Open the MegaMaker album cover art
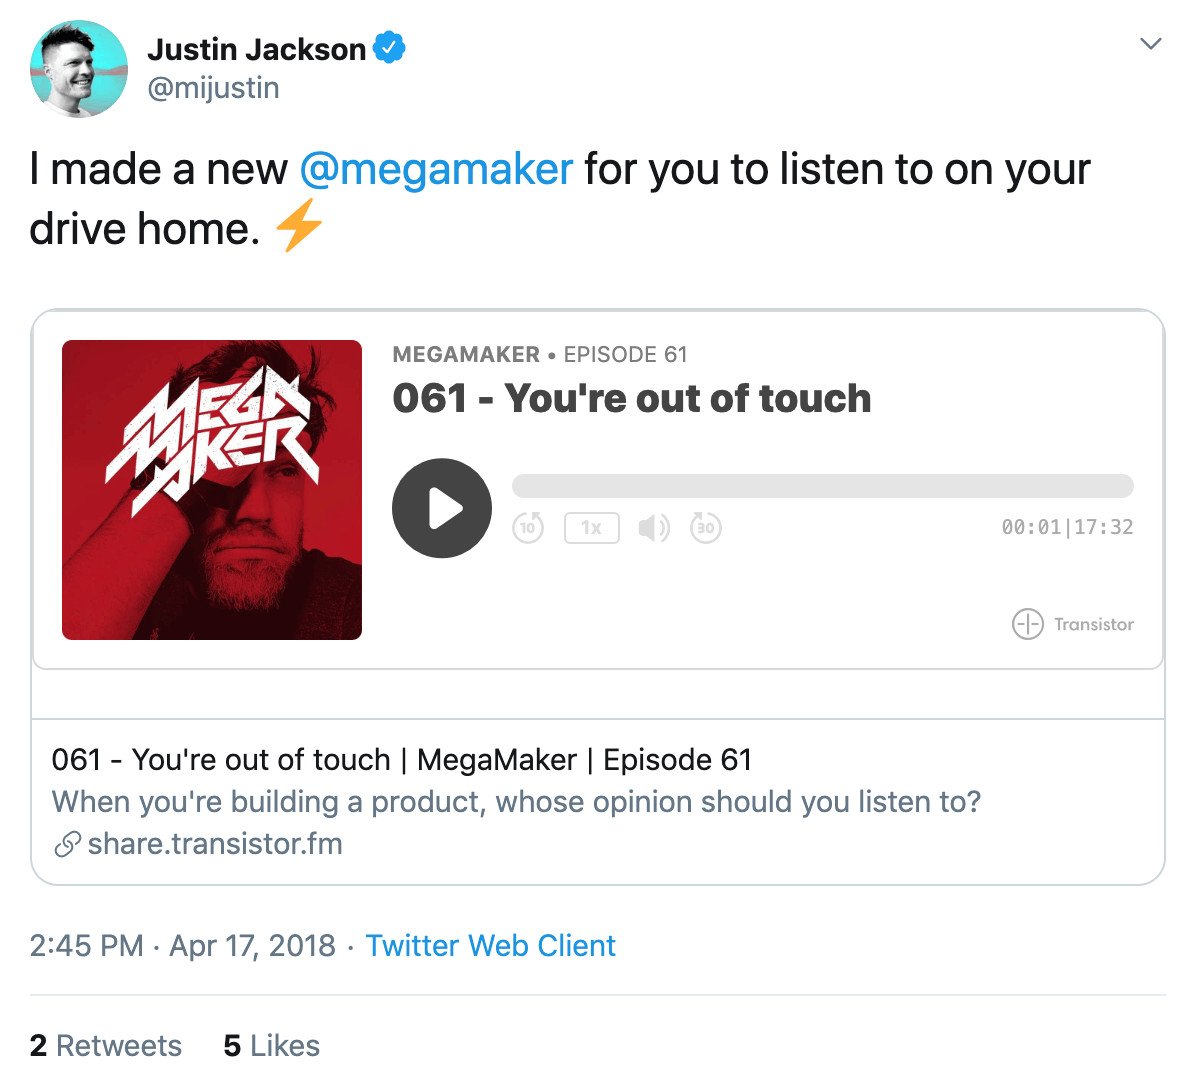Viewport: 1194px width, 1082px height. pos(212,490)
